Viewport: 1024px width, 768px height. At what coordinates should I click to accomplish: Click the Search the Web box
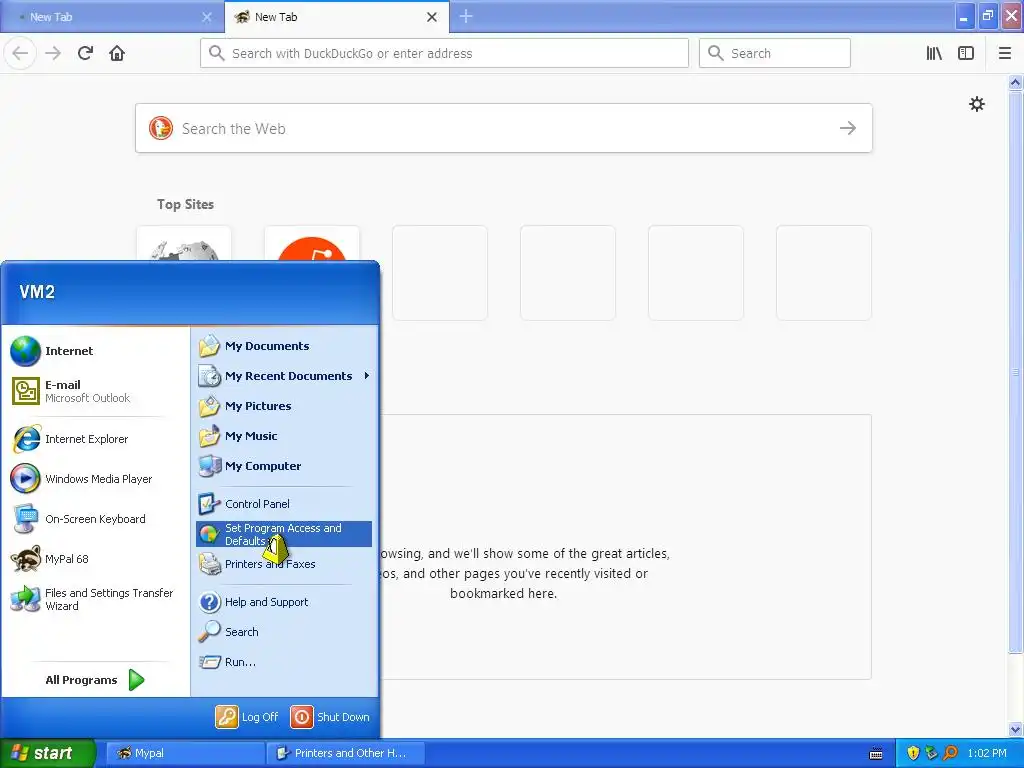(504, 128)
